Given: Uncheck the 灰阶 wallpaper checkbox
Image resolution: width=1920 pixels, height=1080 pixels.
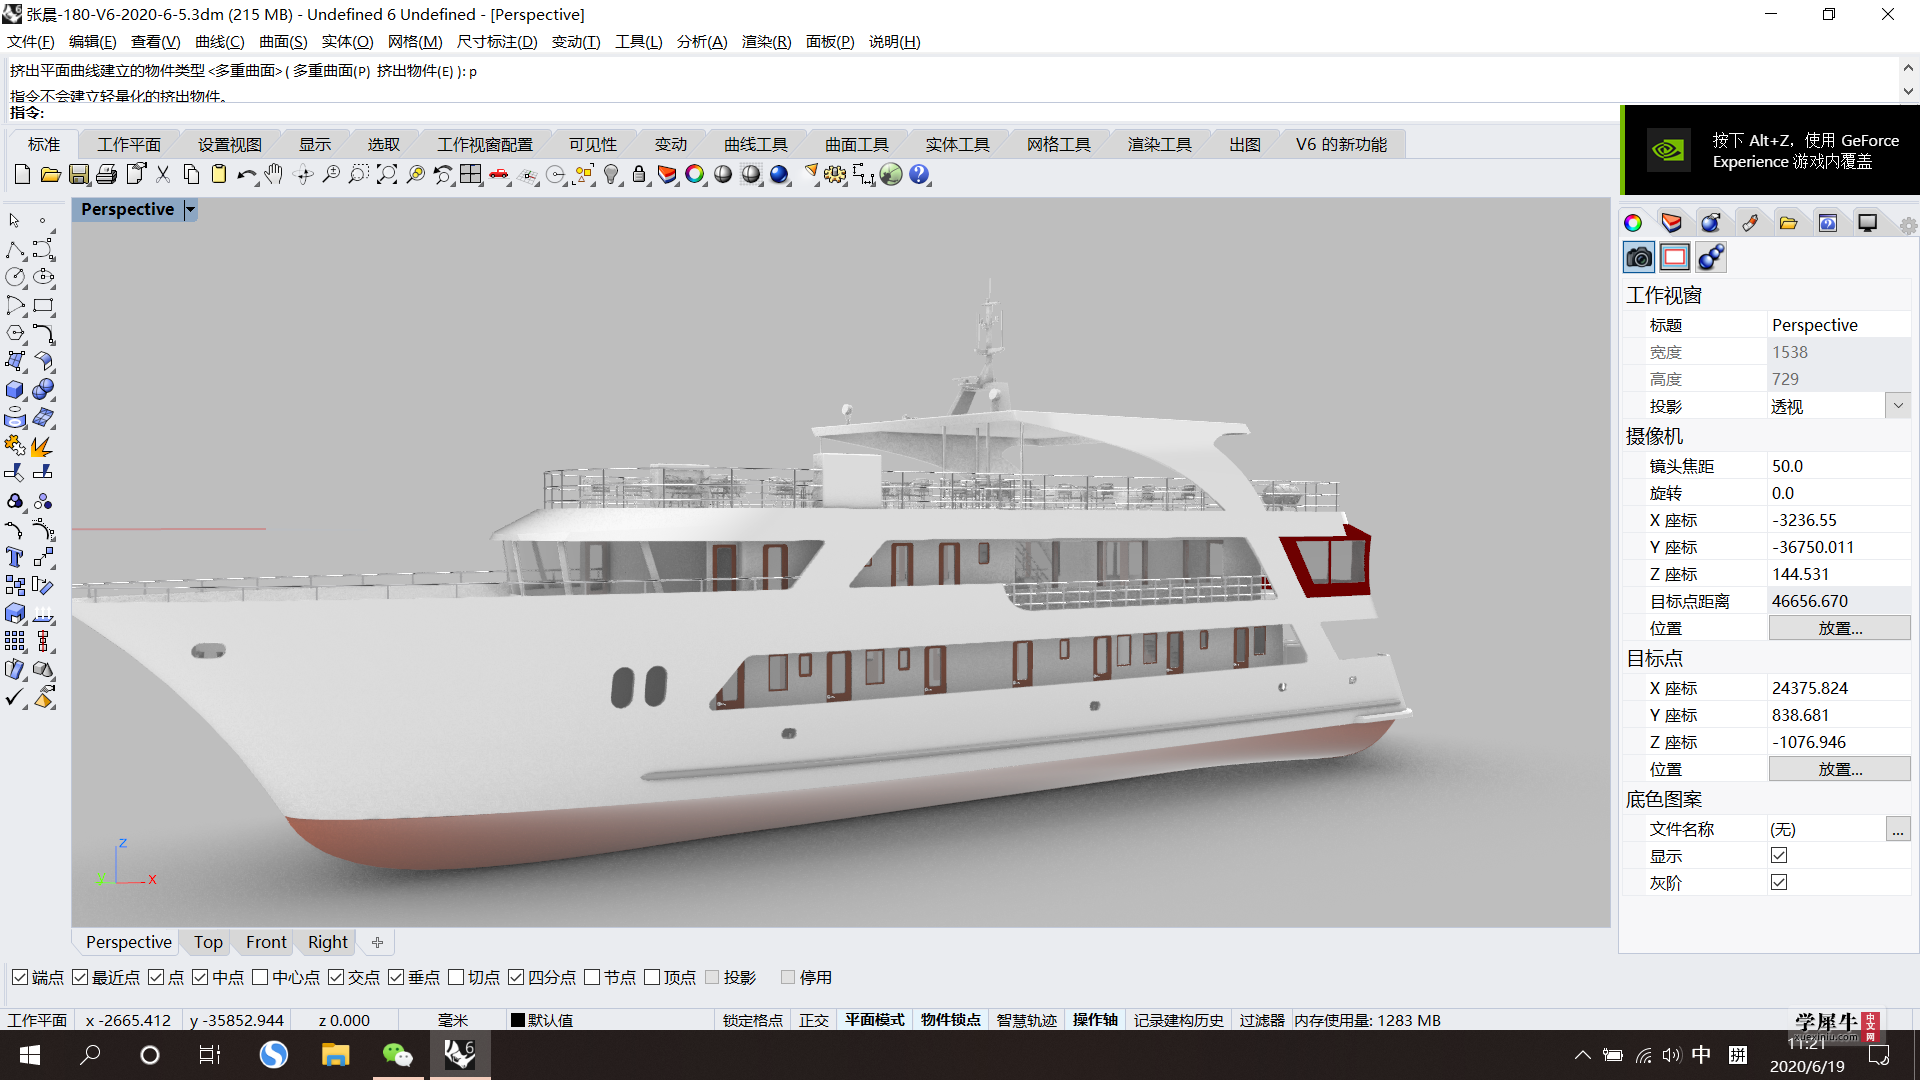Looking at the screenshot, I should pos(1779,882).
